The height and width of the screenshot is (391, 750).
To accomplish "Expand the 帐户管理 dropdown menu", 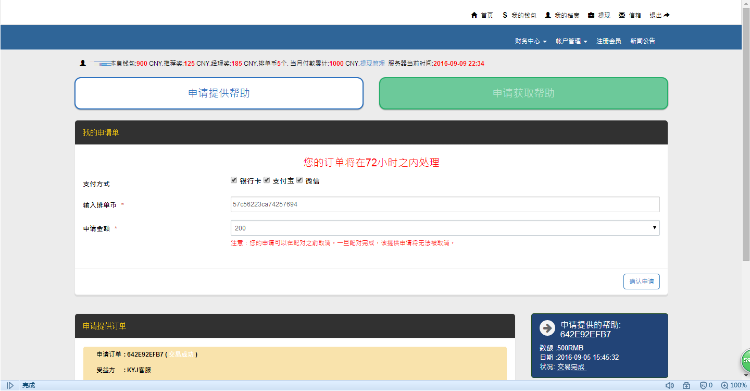I will 571,41.
